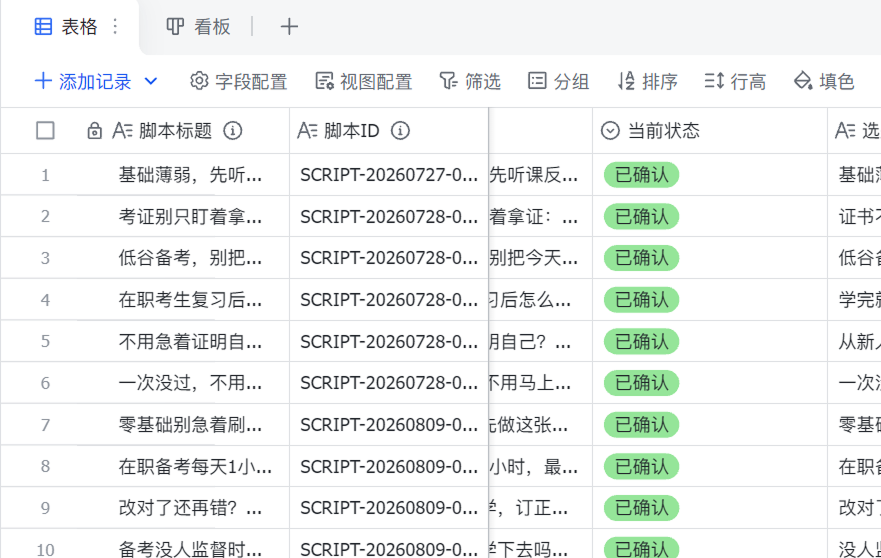The width and height of the screenshot is (881, 558).
Task: Show info for 脚本ID column
Action: click(400, 130)
